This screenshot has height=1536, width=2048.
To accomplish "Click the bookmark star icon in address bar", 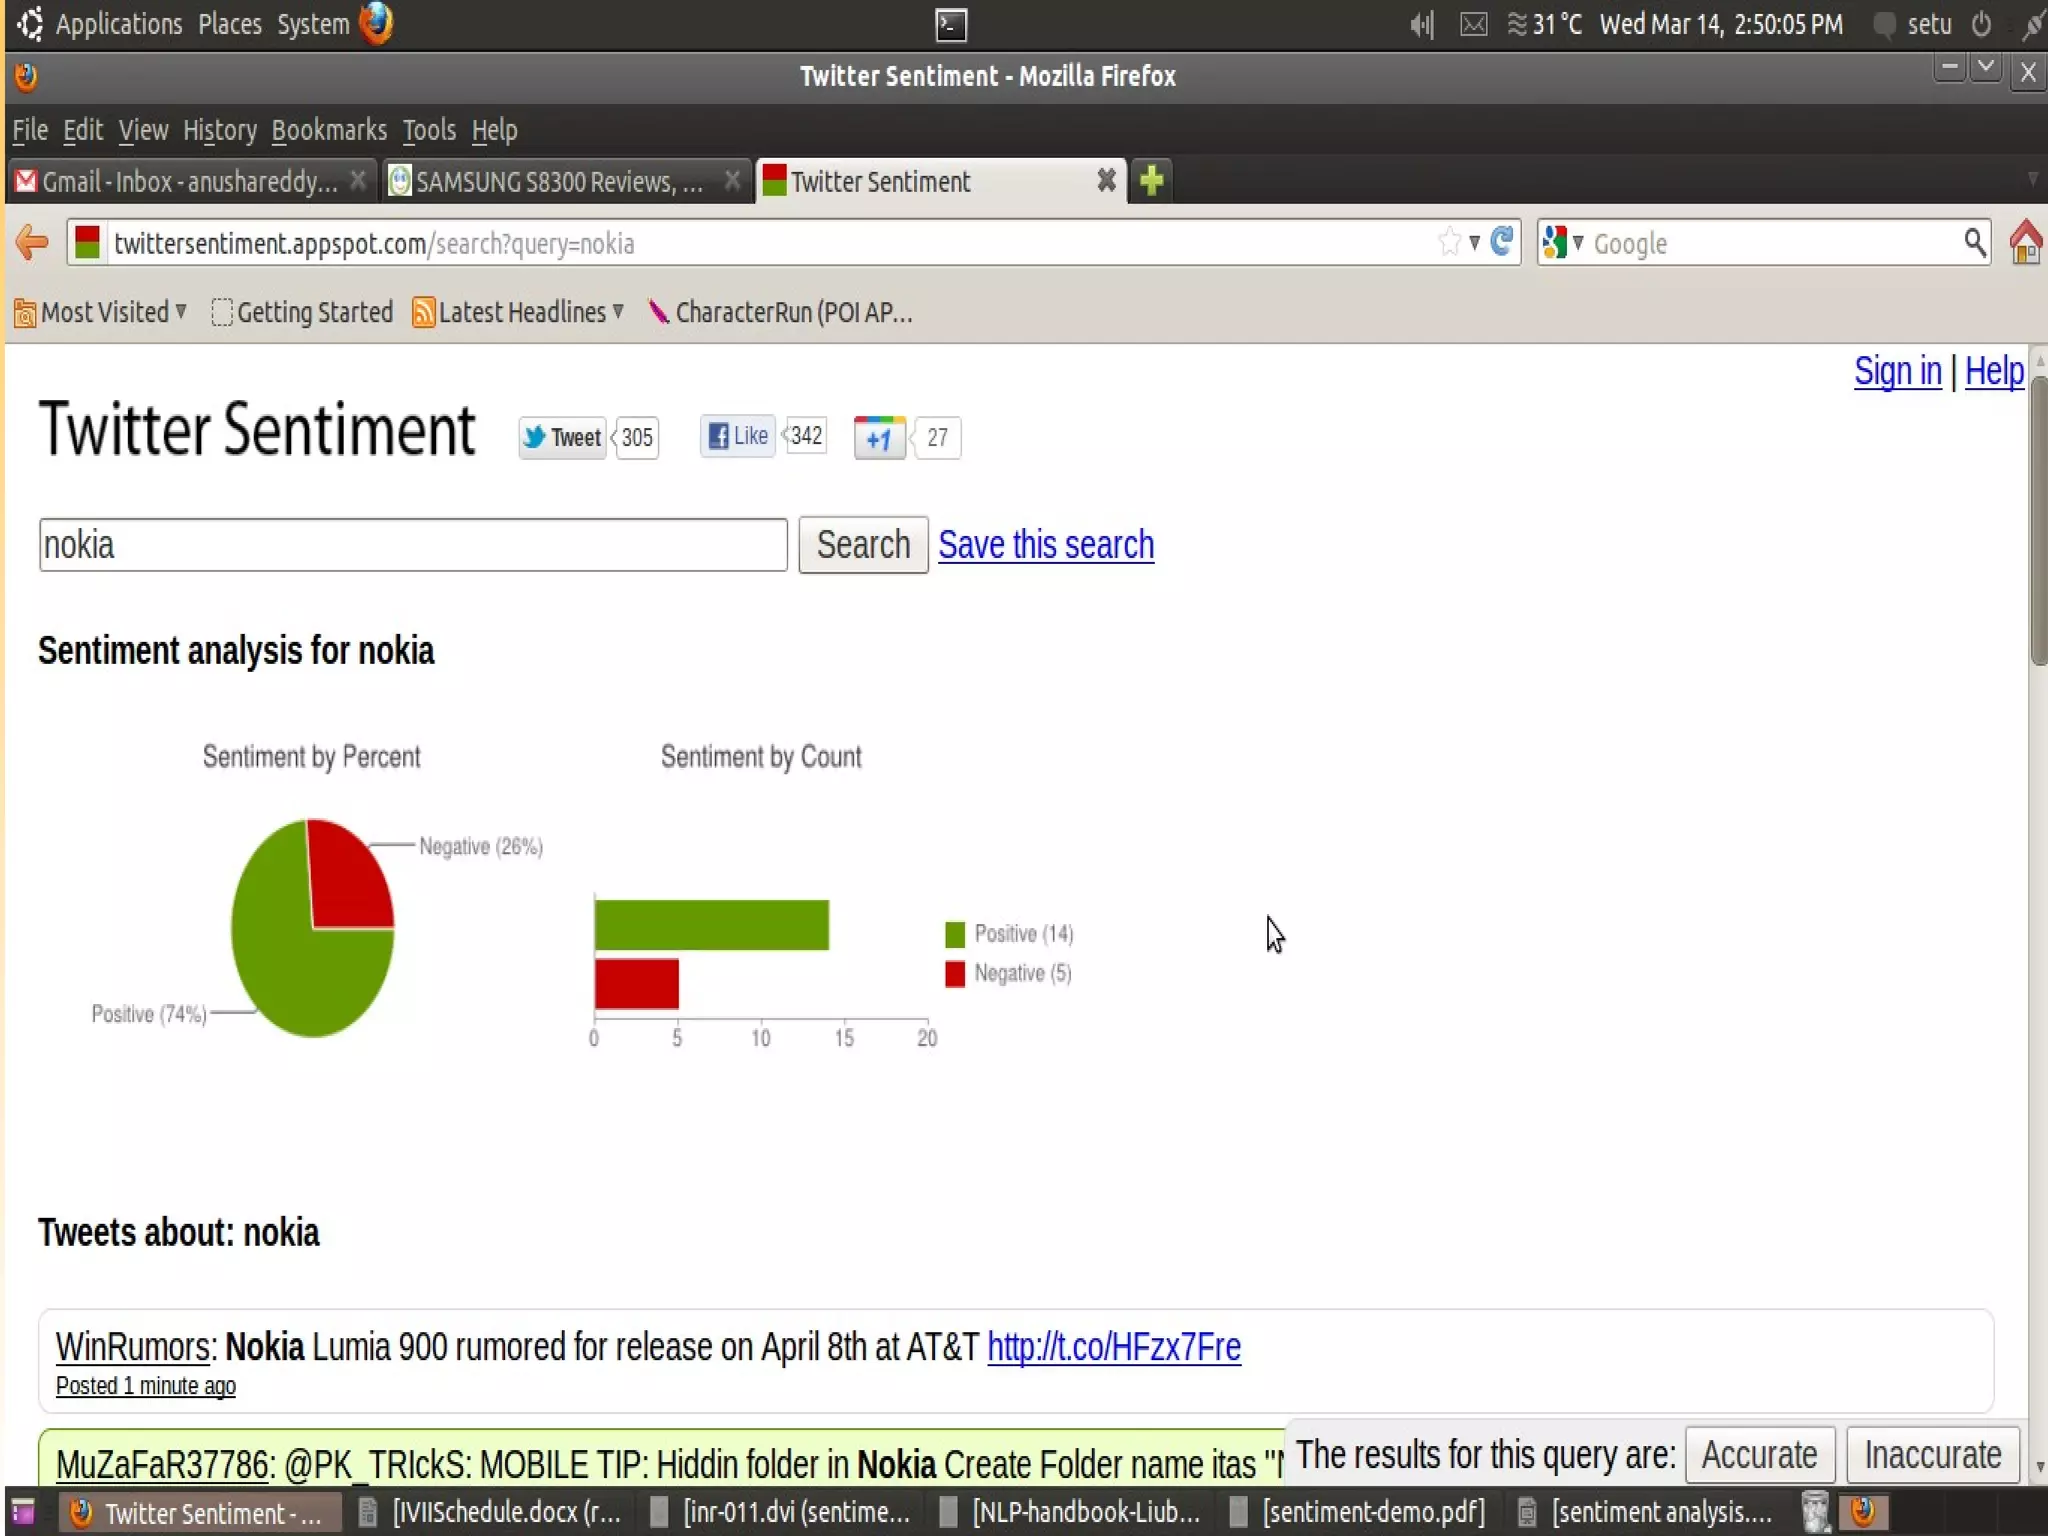I will click(x=1449, y=242).
